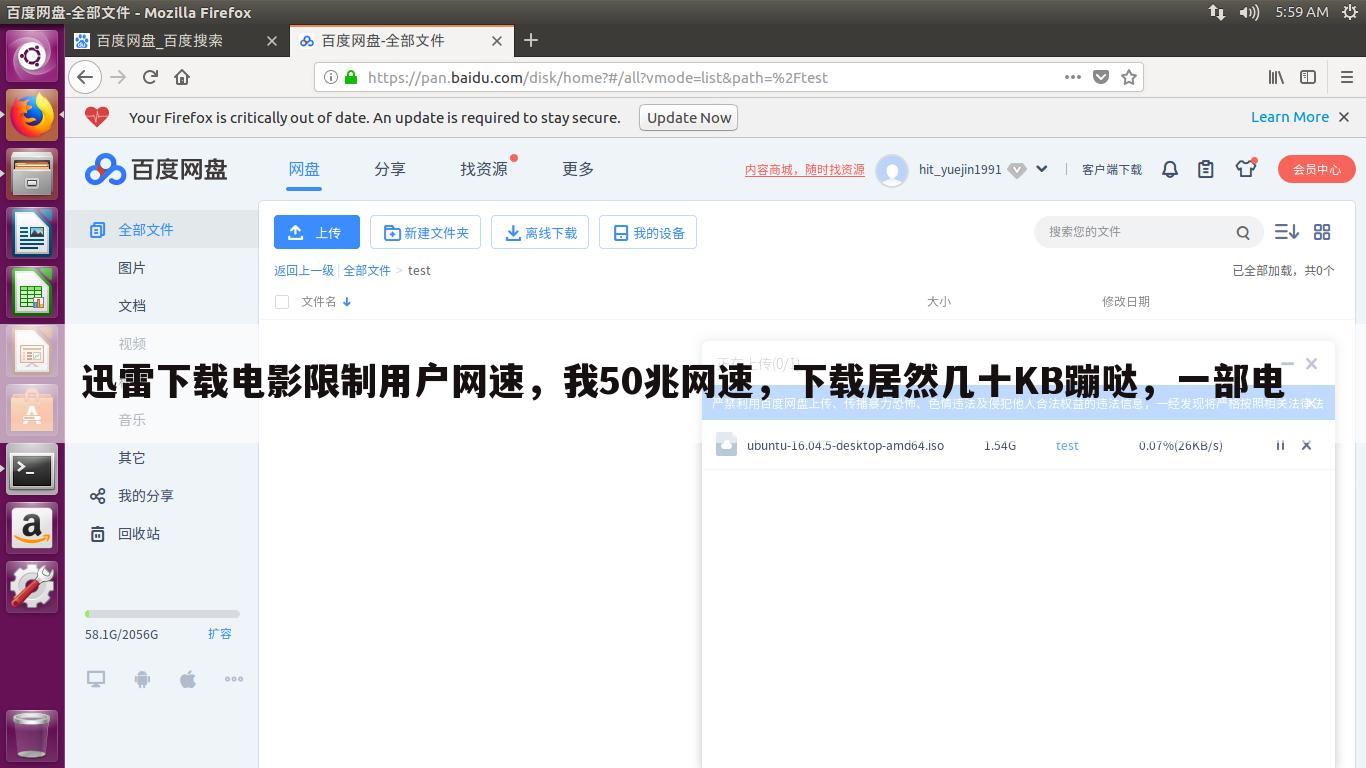Open the notification bell icon

pos(1170,170)
